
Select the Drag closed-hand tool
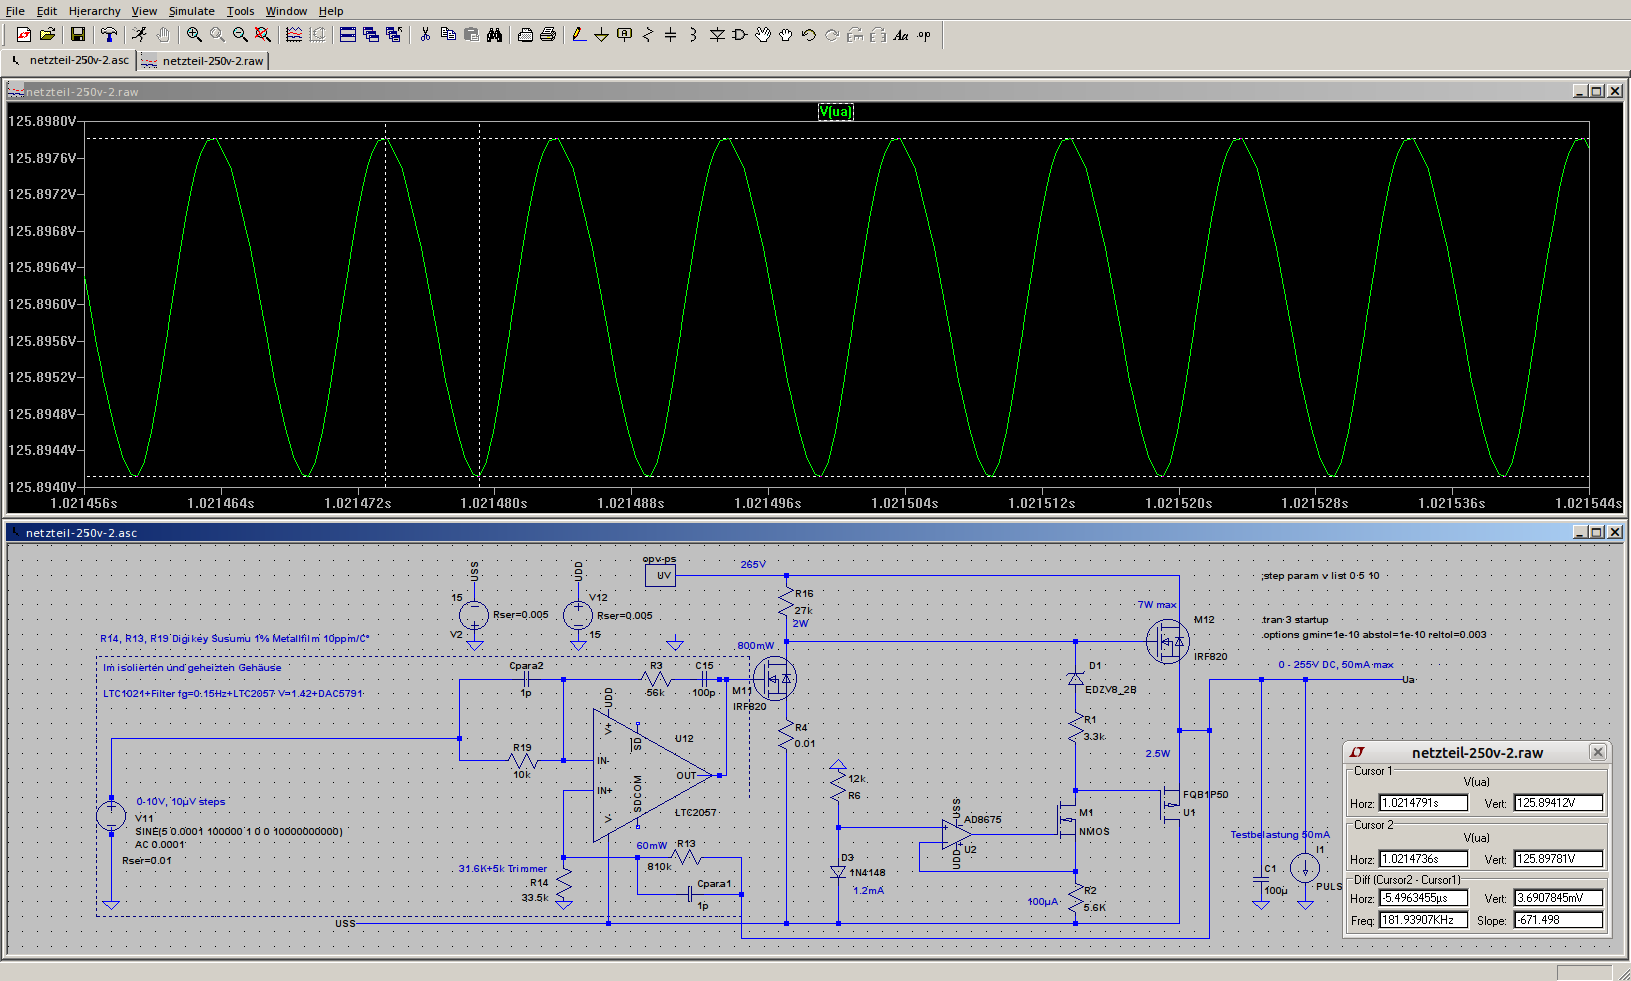786,35
